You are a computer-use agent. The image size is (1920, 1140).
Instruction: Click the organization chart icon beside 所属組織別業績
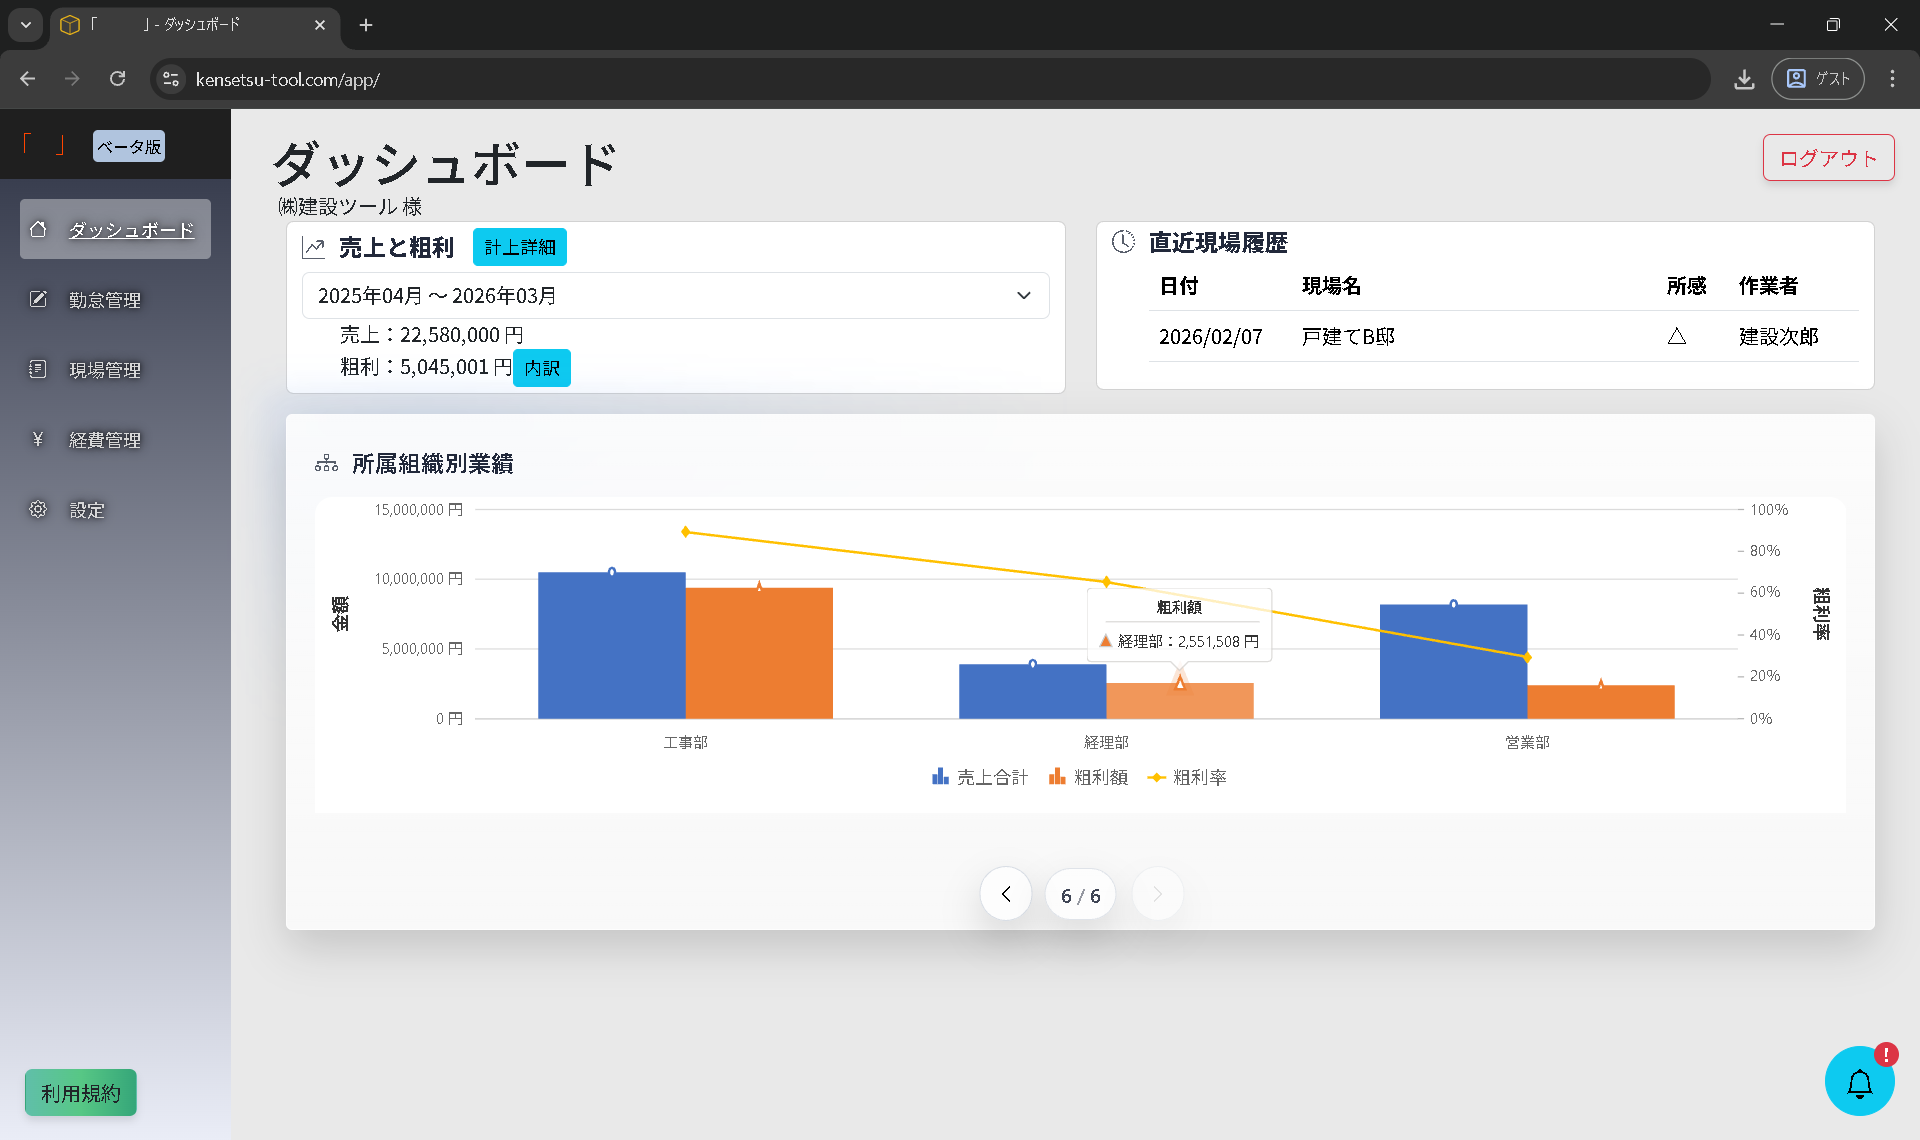[326, 463]
